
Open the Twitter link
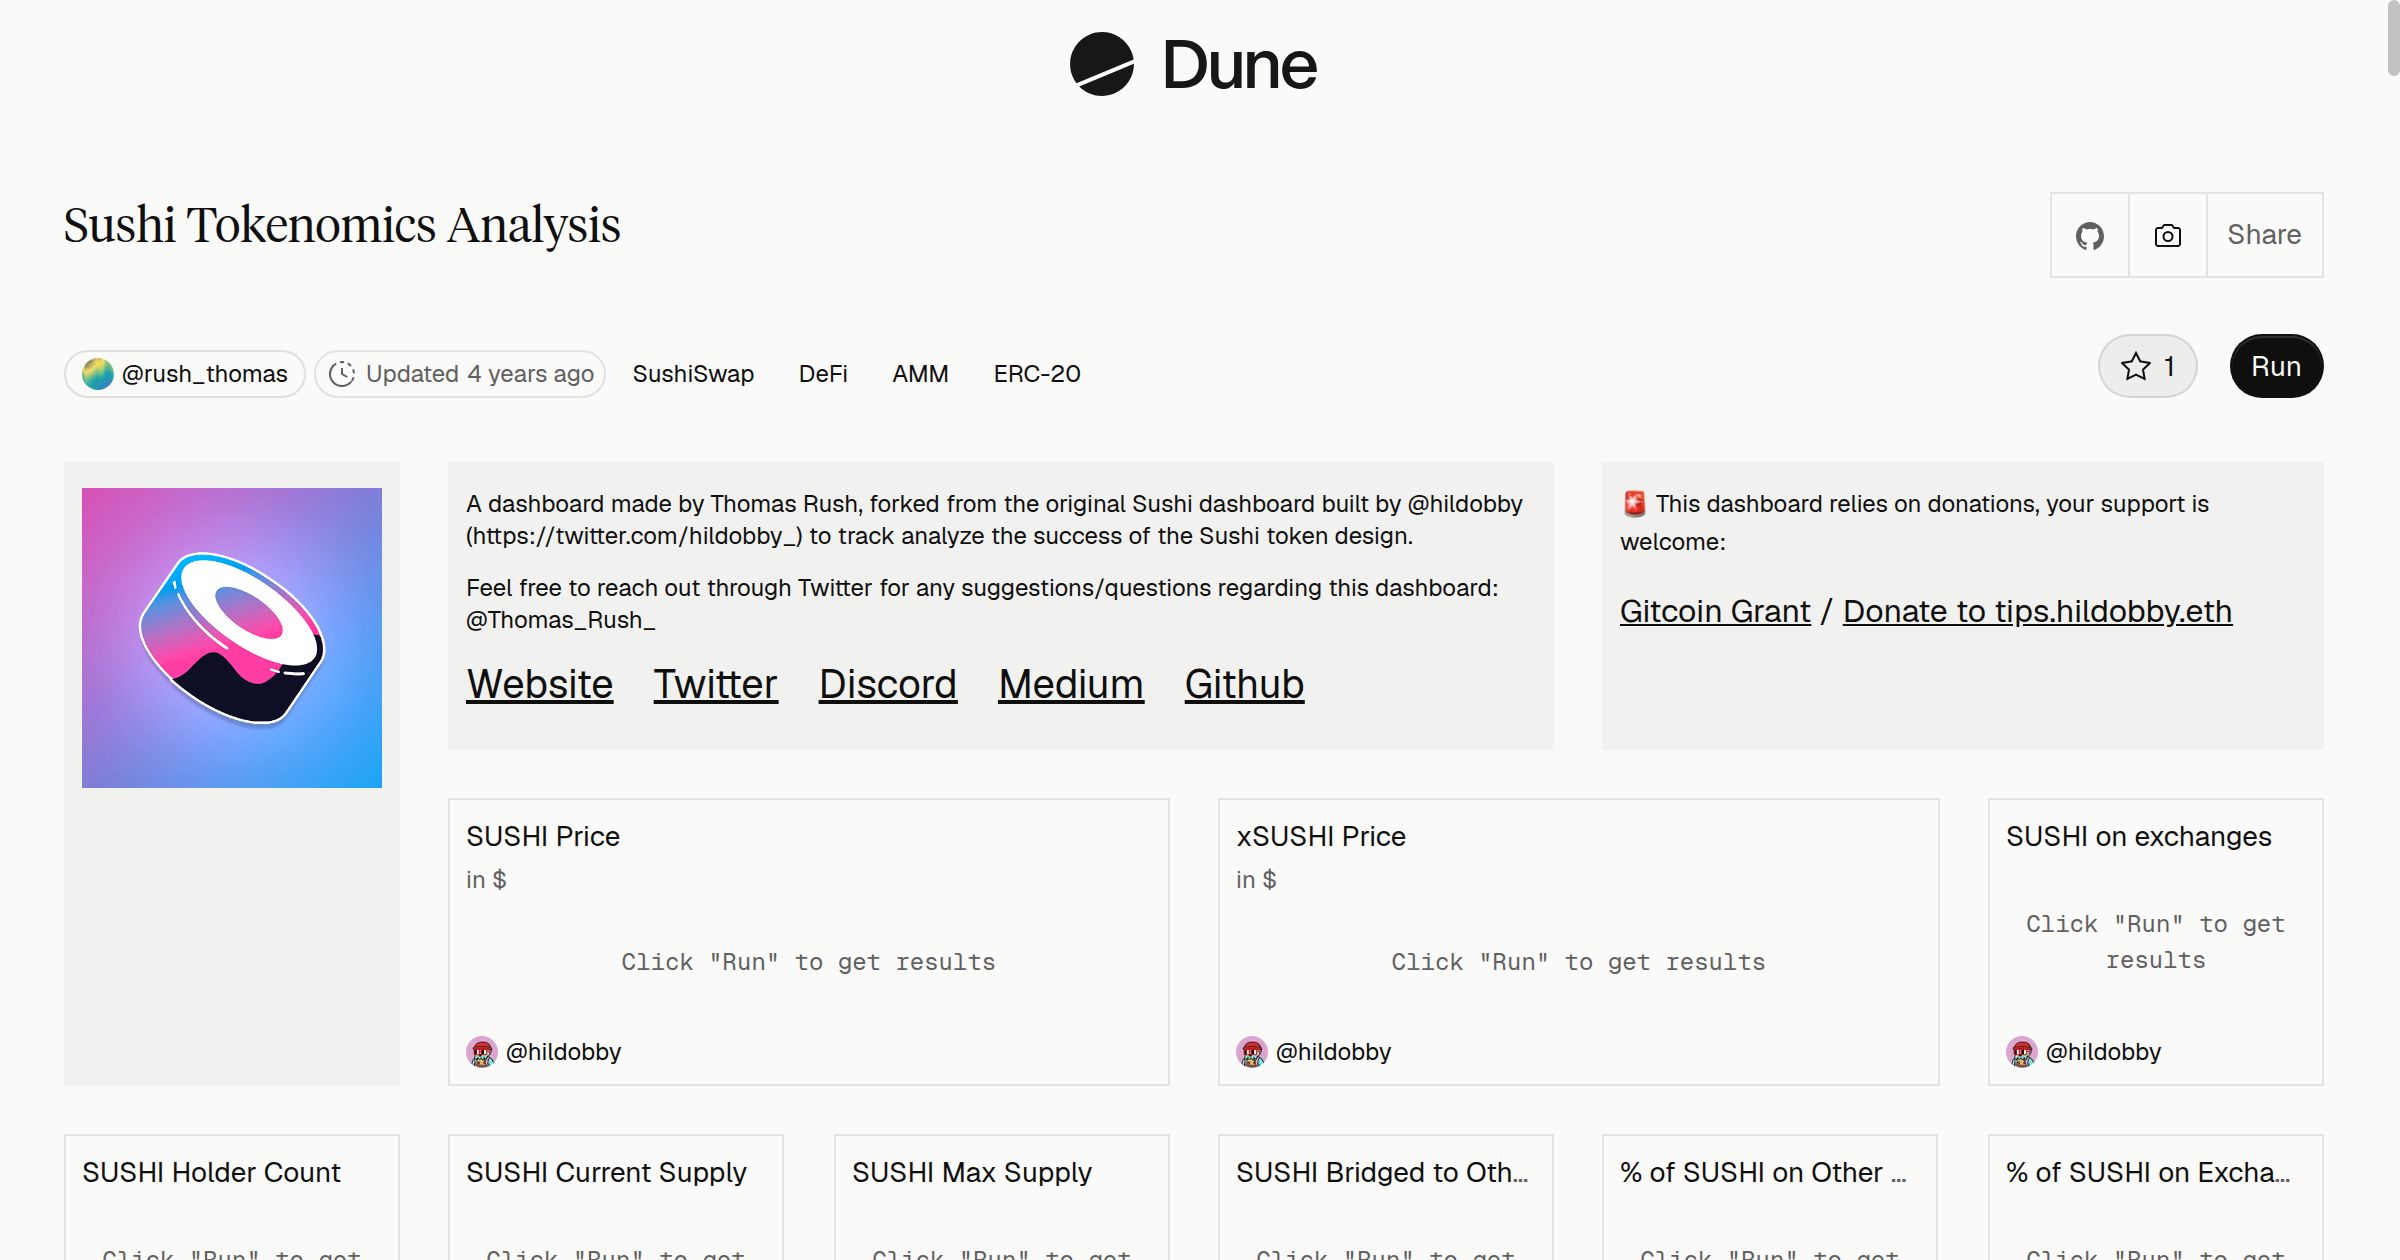pyautogui.click(x=715, y=685)
